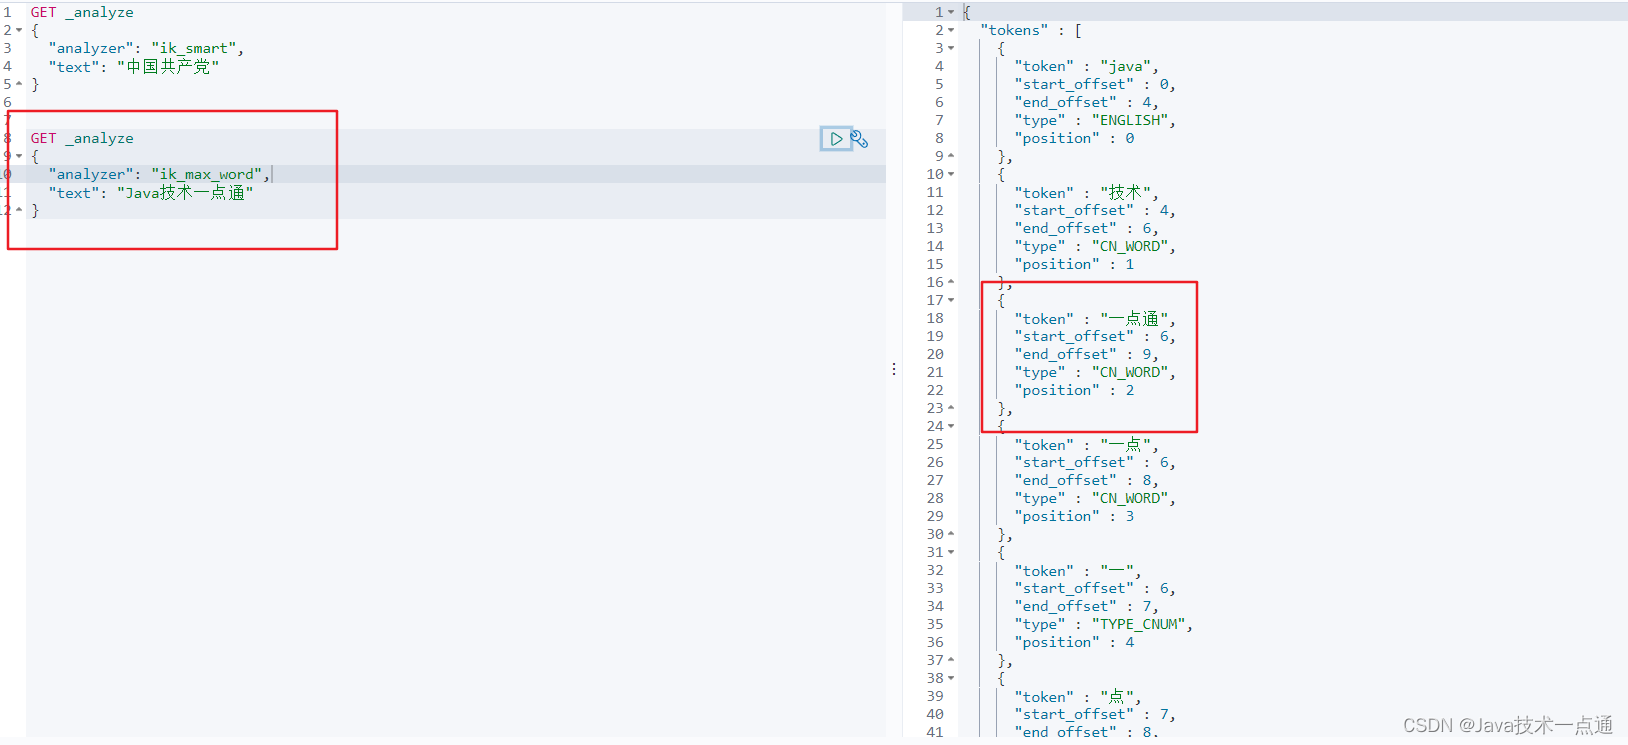This screenshot has height=745, width=1628.
Task: Click fold arrow at response line 30
Action: pyautogui.click(x=951, y=534)
